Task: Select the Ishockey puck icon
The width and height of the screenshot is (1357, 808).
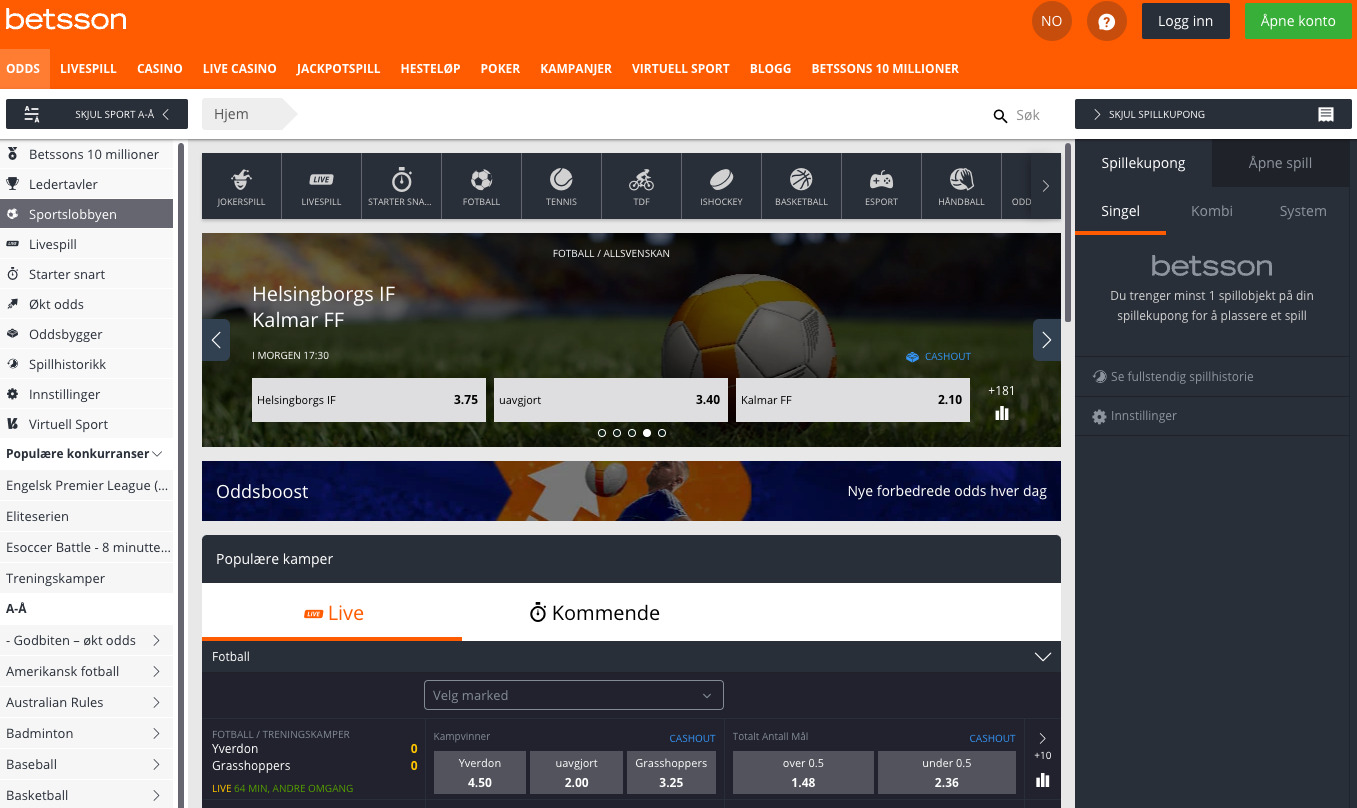Action: click(721, 186)
